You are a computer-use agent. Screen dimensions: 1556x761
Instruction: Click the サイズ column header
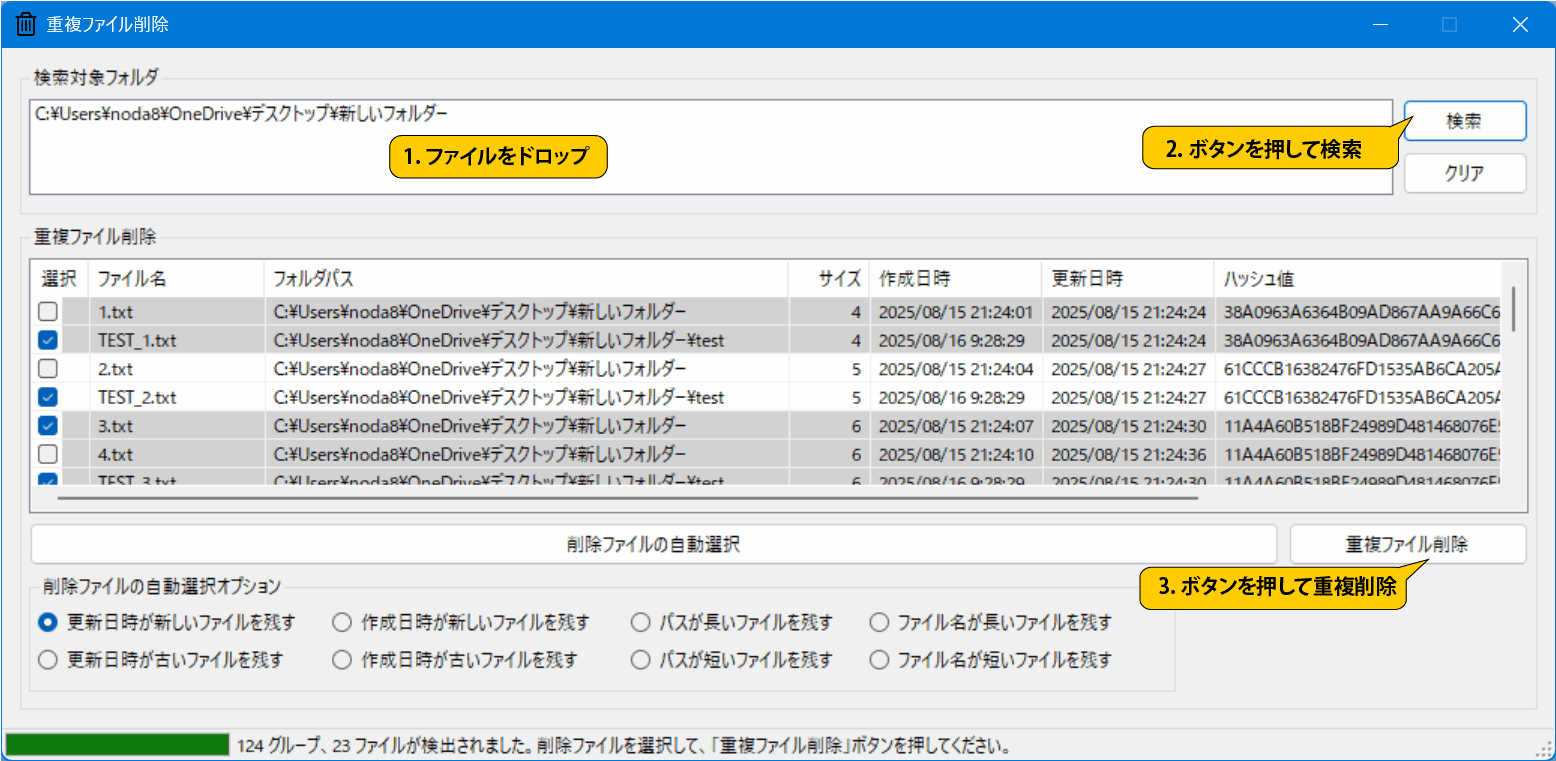(x=839, y=278)
